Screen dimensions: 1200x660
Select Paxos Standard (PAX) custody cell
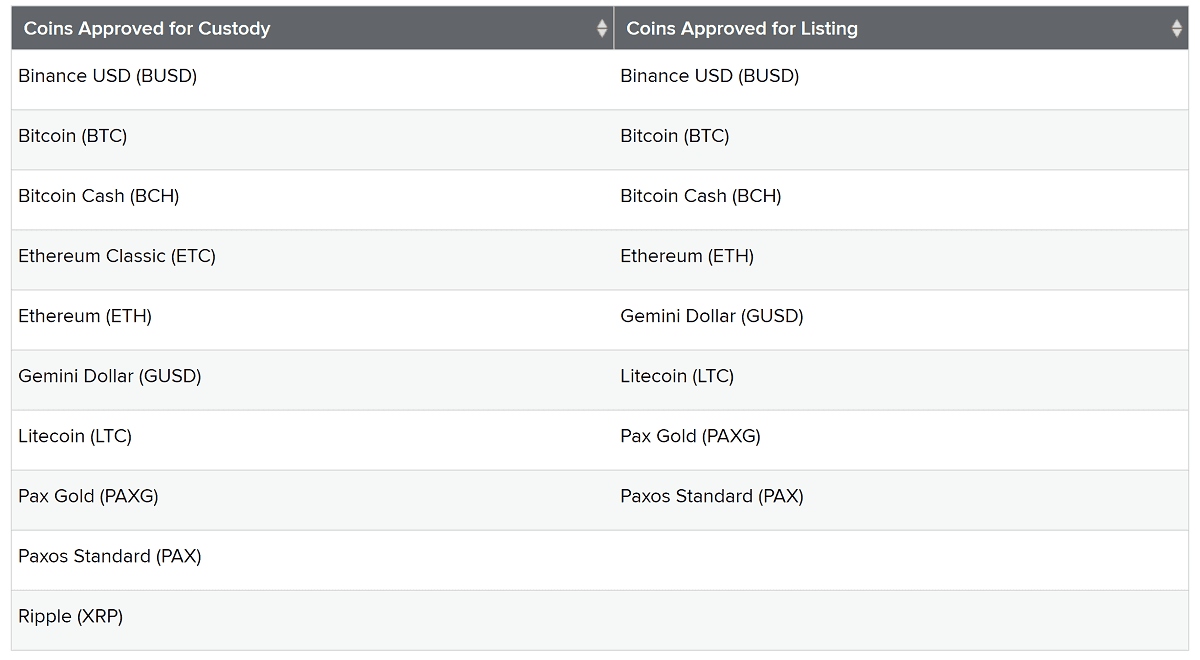pos(110,556)
